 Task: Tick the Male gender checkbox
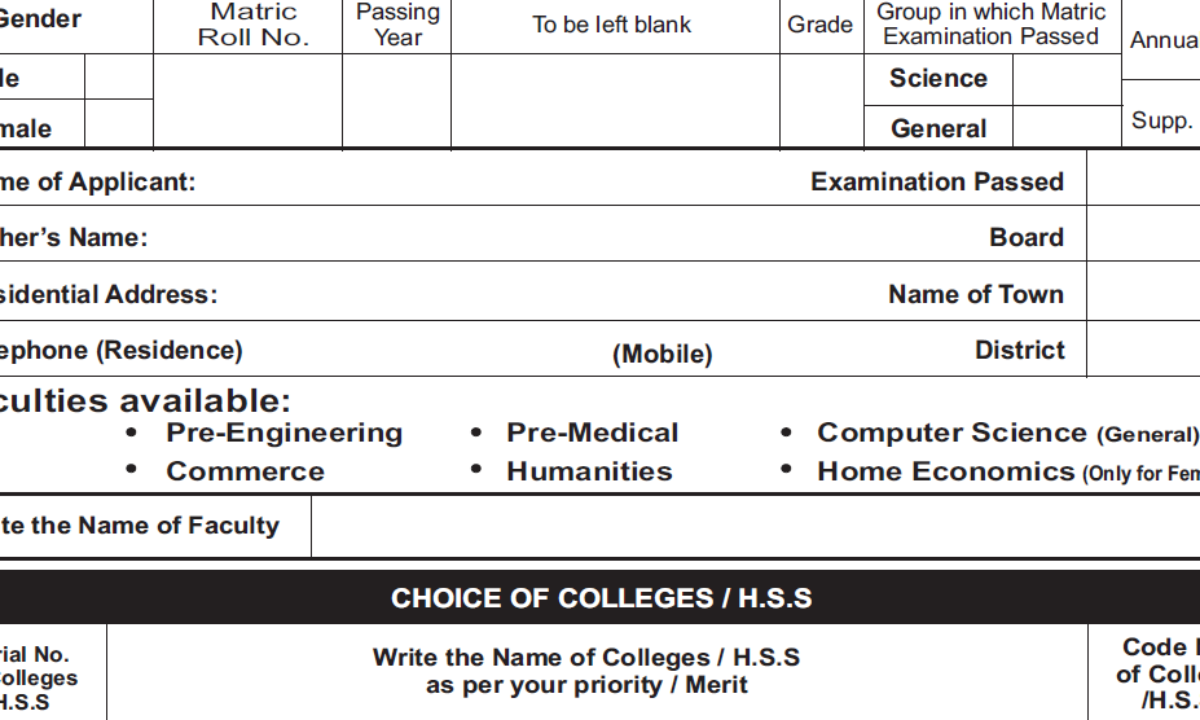pos(118,77)
